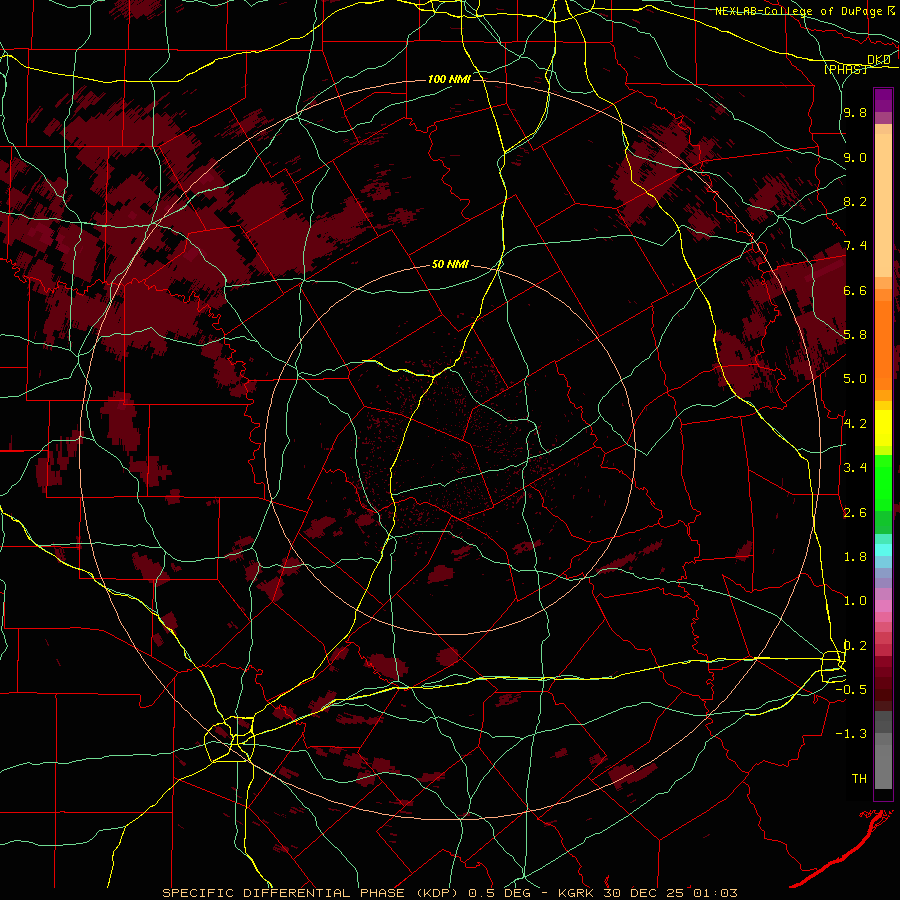900x900 pixels.
Task: Click the yellow band of the color bar
Action: tap(883, 428)
